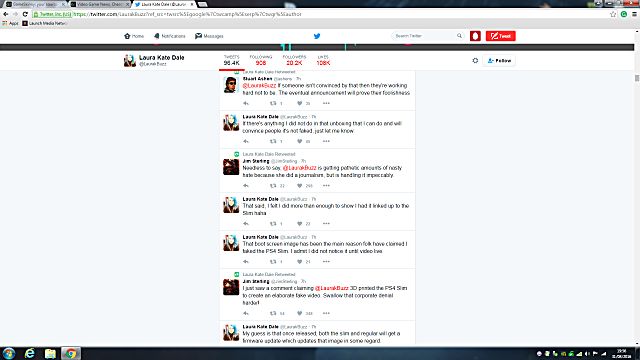Reply to the unboxing tweet
The width and height of the screenshot is (640, 360).
click(246, 141)
